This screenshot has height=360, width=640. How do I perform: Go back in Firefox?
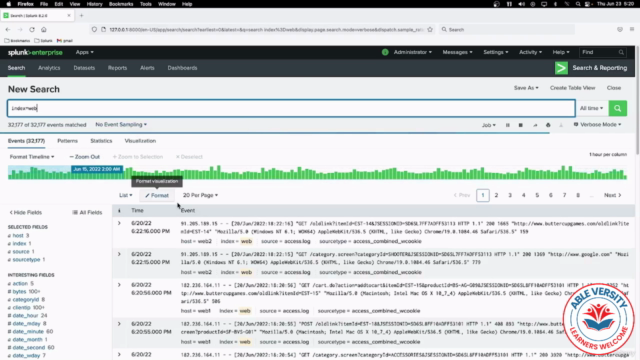[8, 29]
